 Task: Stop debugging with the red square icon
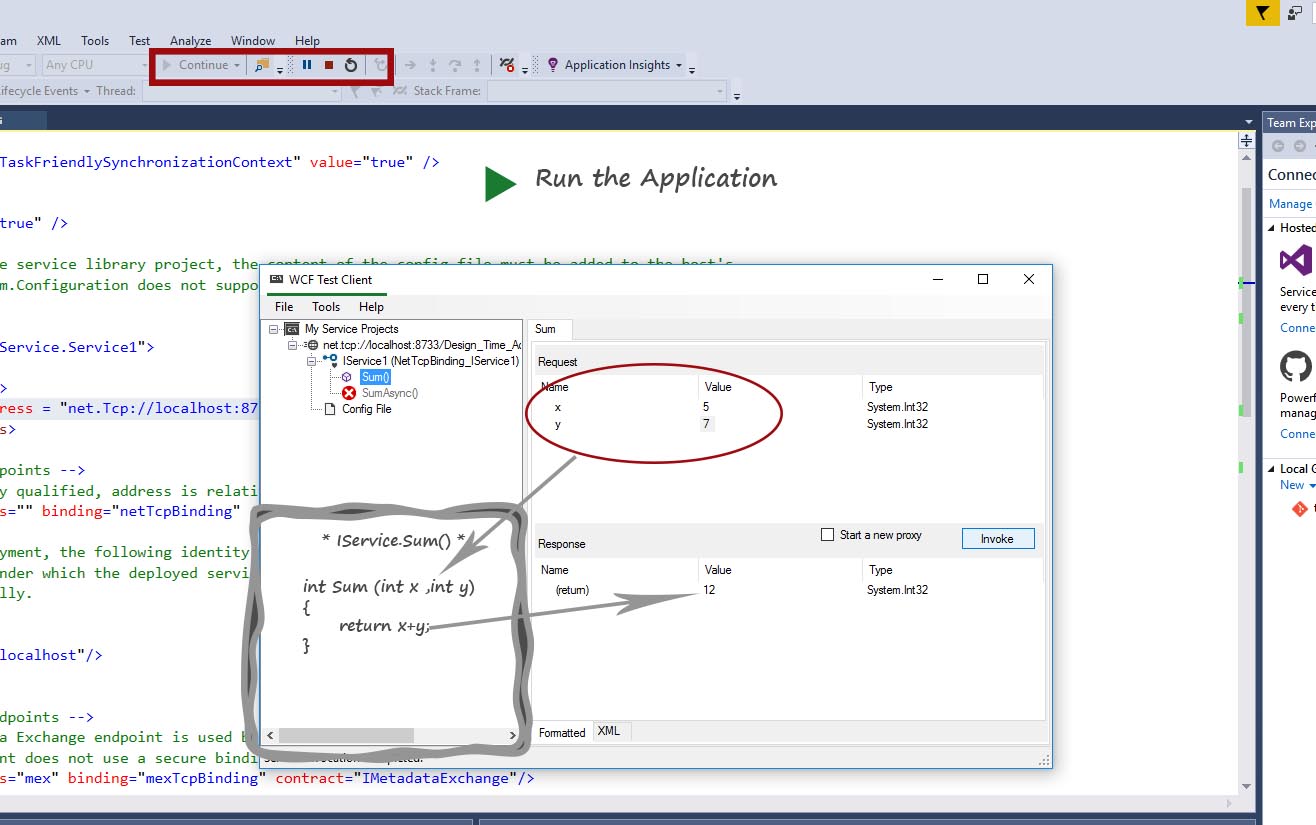click(328, 65)
